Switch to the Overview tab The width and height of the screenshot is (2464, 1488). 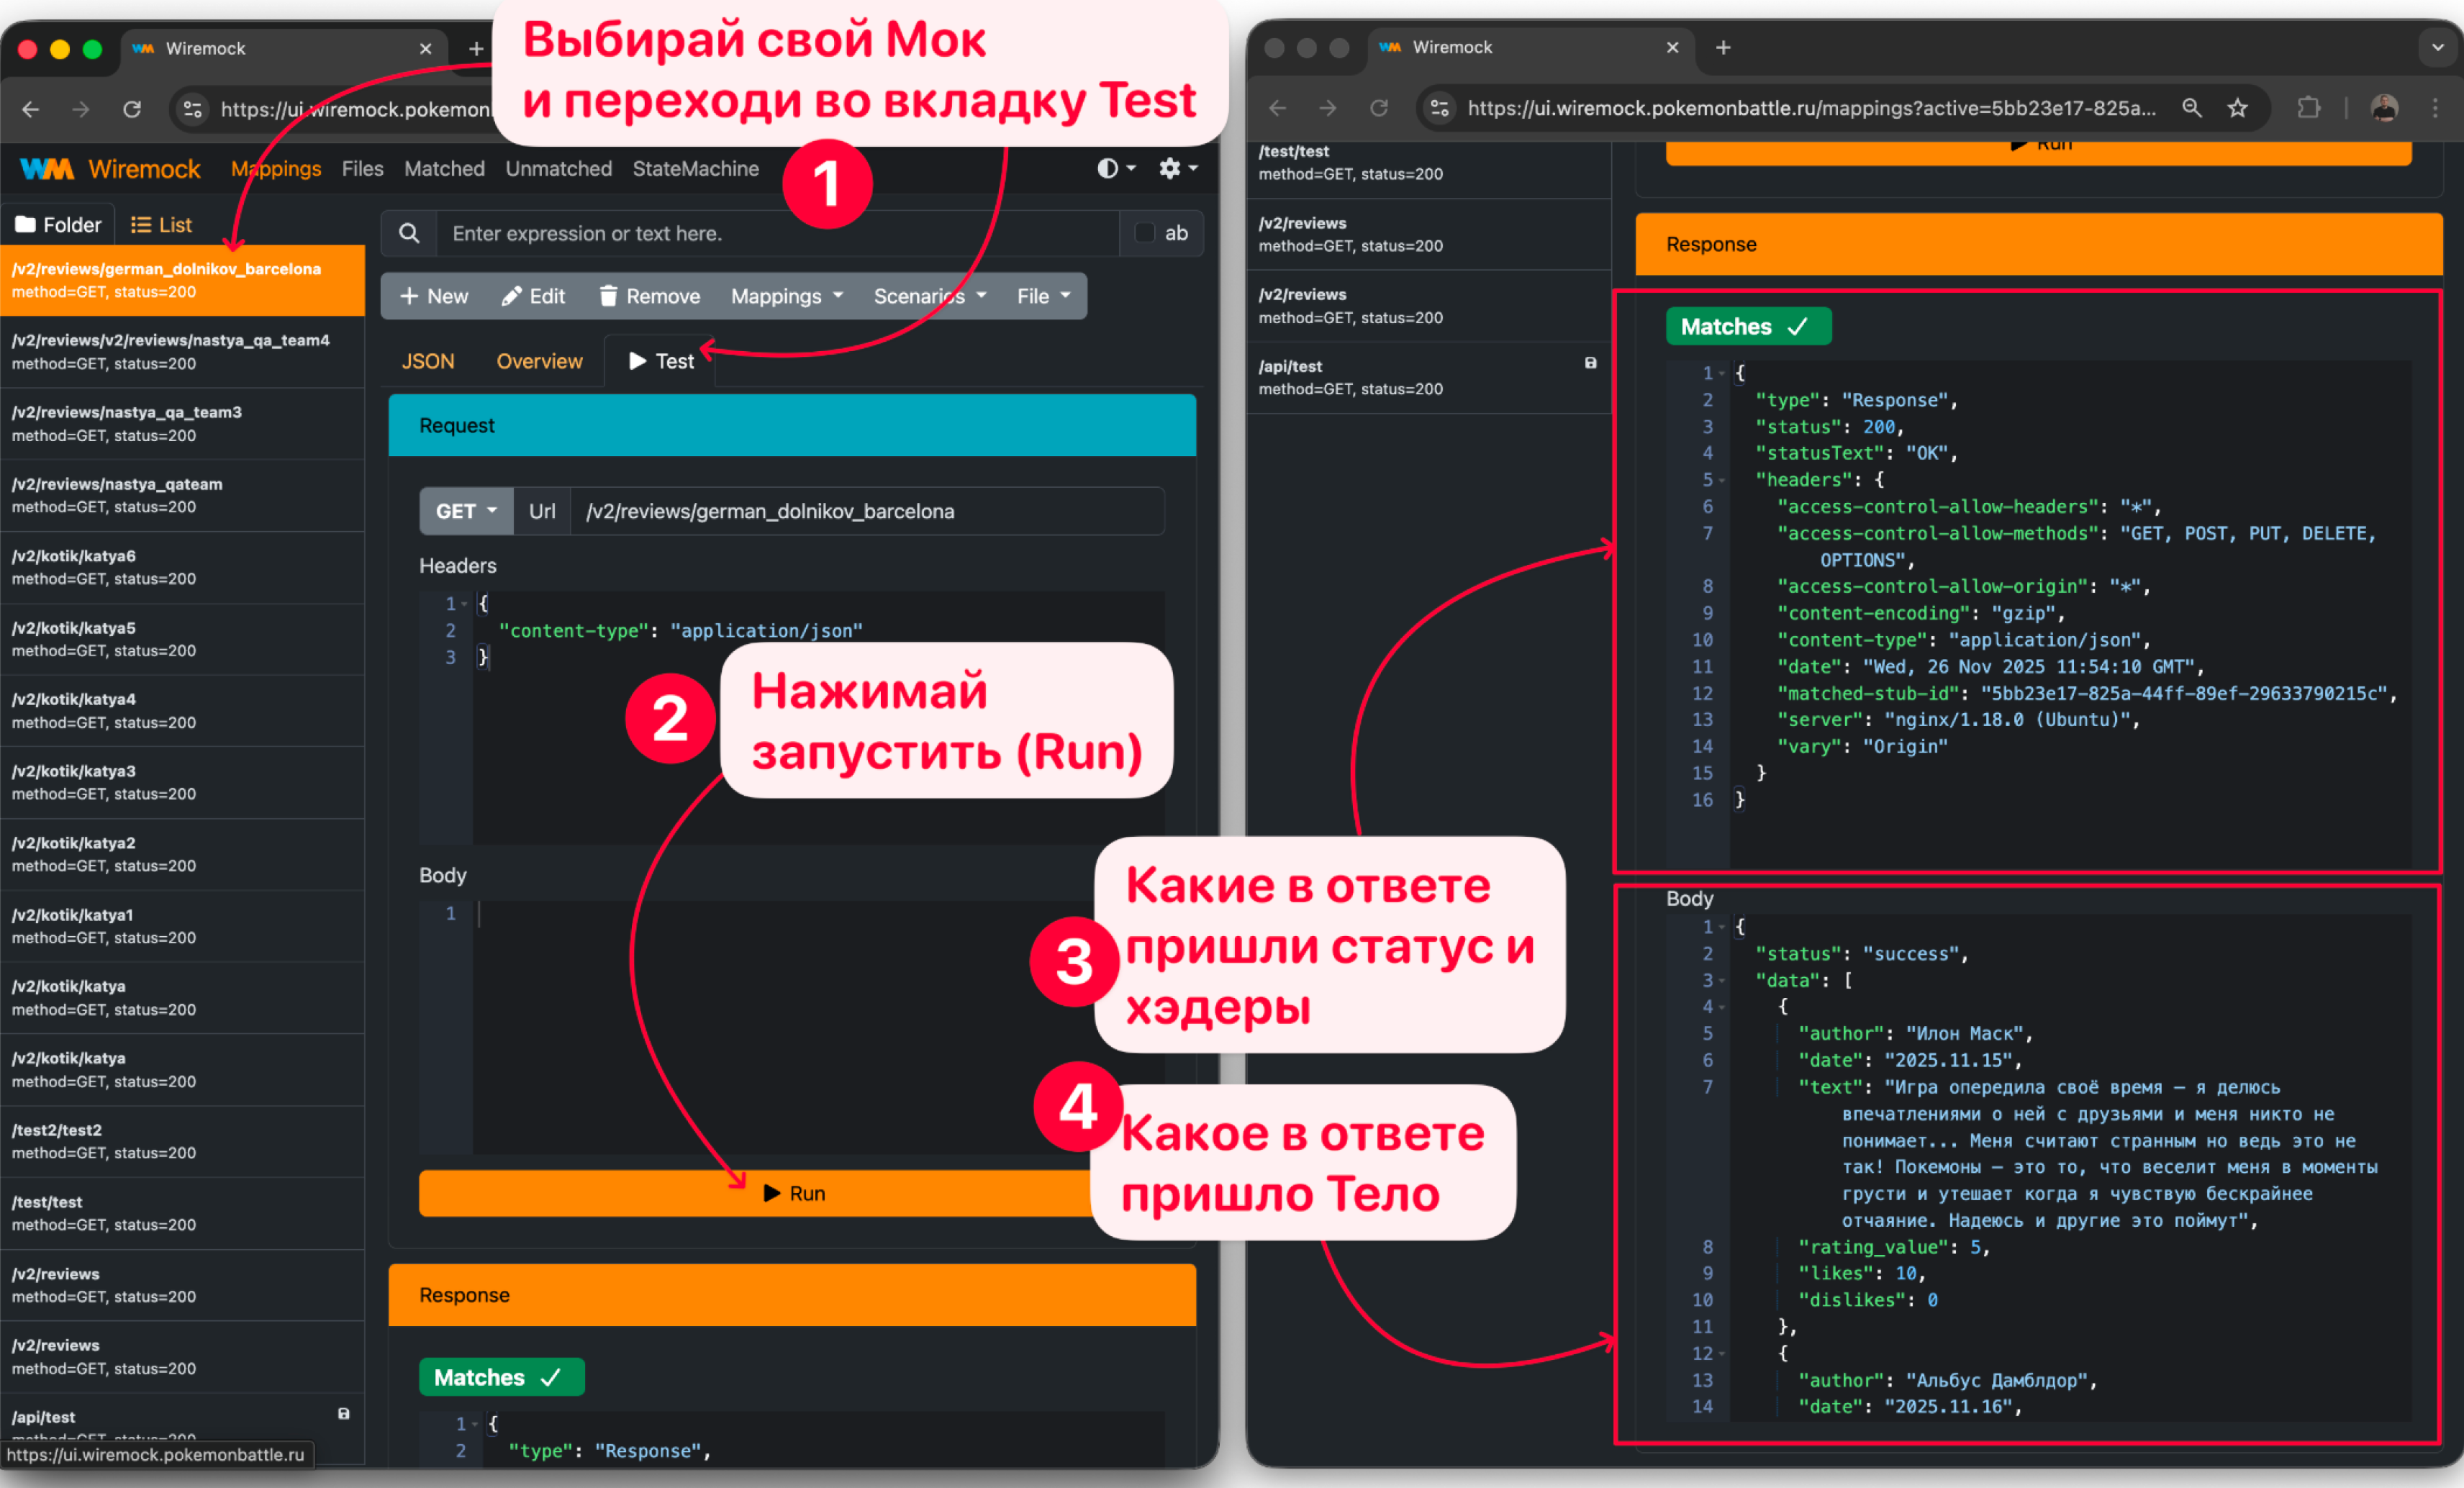539,361
